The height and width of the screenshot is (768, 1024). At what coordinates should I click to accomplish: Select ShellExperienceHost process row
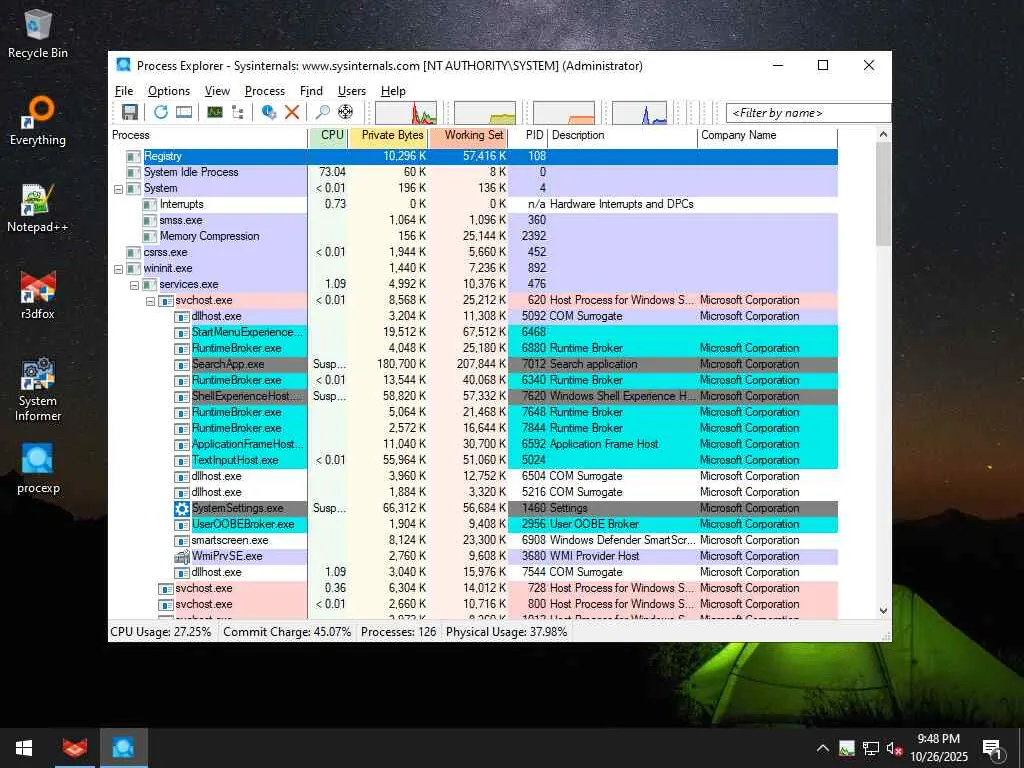[x=473, y=396]
